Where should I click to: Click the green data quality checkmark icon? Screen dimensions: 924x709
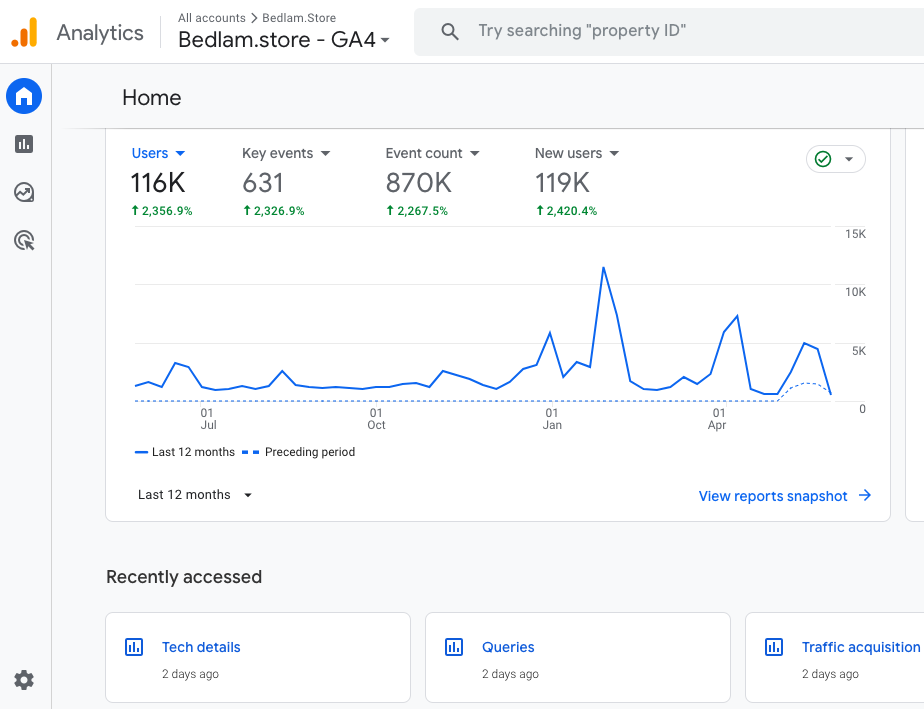[823, 159]
